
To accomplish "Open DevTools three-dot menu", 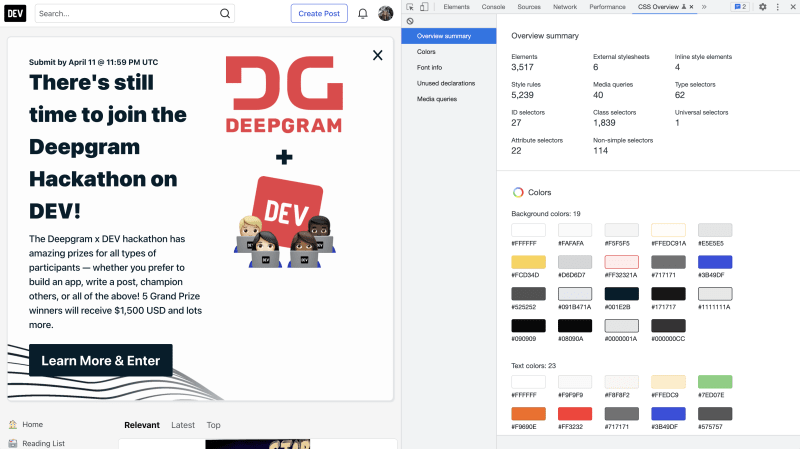I will [x=778, y=7].
